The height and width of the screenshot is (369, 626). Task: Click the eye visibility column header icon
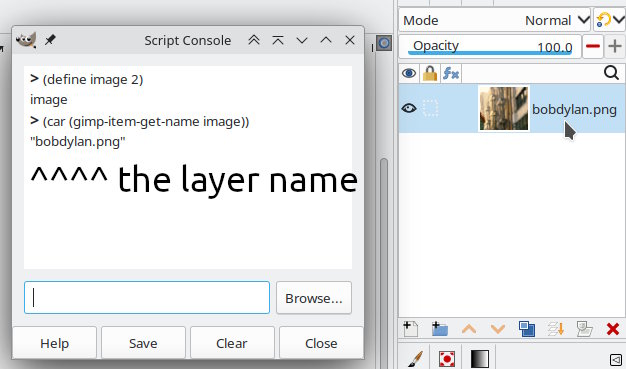[409, 73]
